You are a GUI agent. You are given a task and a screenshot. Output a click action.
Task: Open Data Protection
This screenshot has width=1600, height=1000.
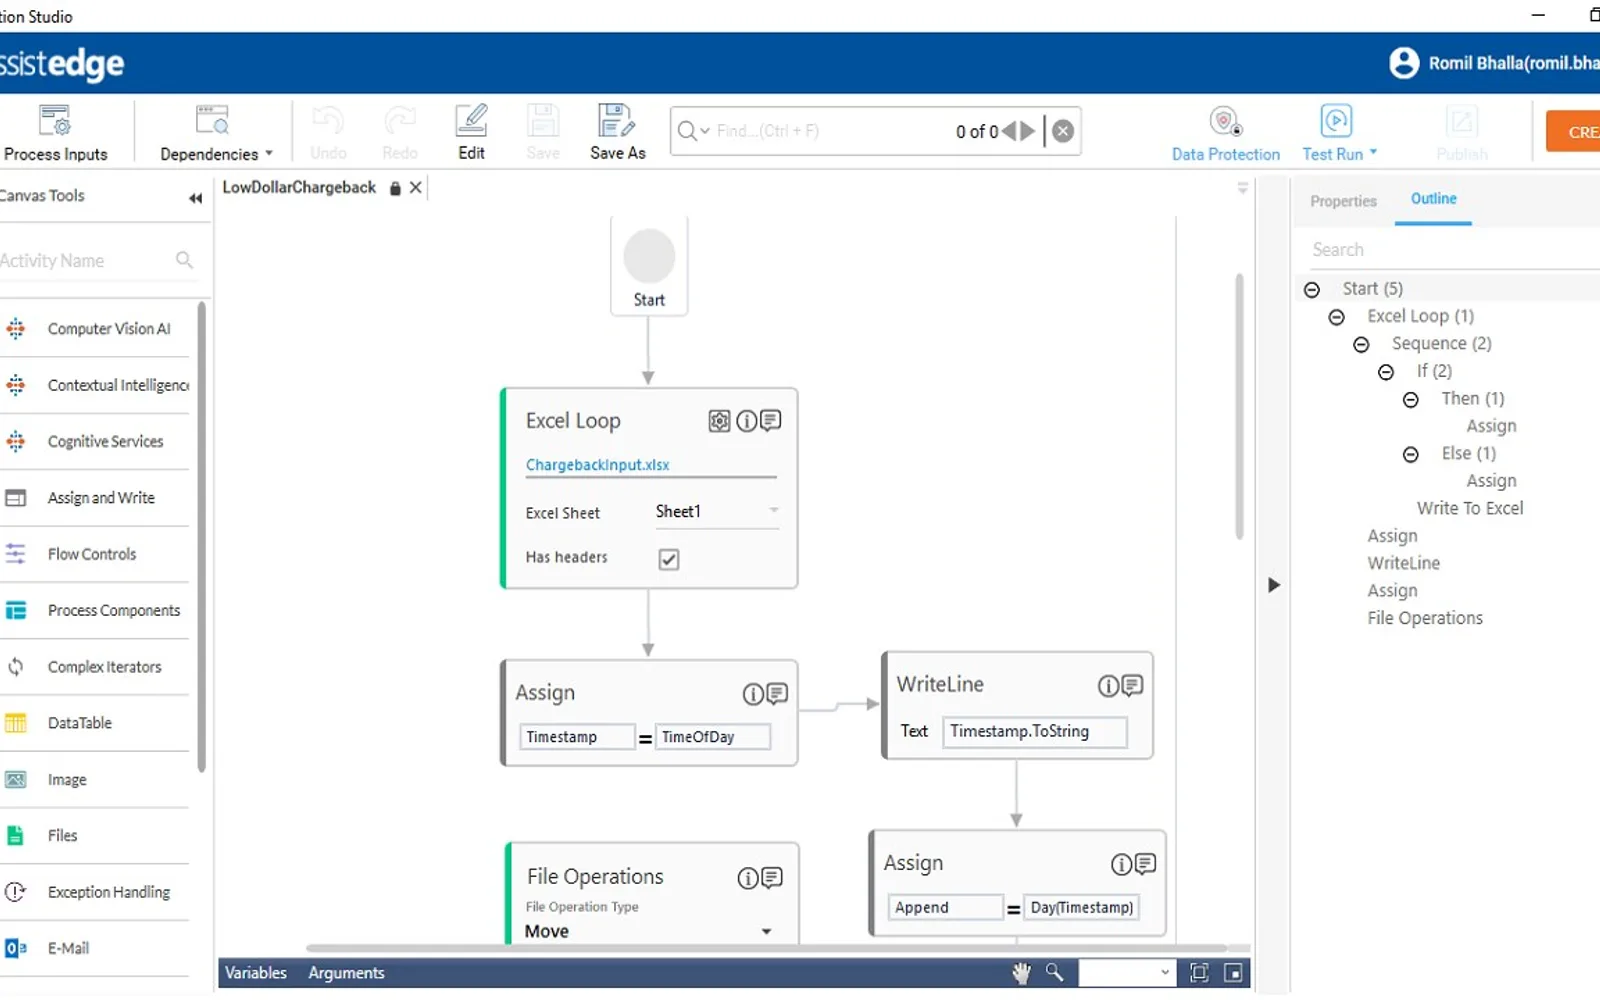click(x=1225, y=134)
